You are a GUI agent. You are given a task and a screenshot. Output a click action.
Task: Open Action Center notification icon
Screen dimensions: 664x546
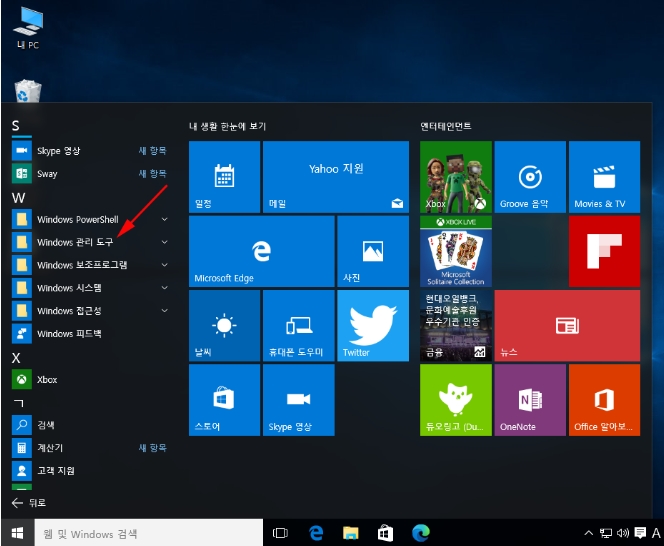pyautogui.click(x=640, y=533)
